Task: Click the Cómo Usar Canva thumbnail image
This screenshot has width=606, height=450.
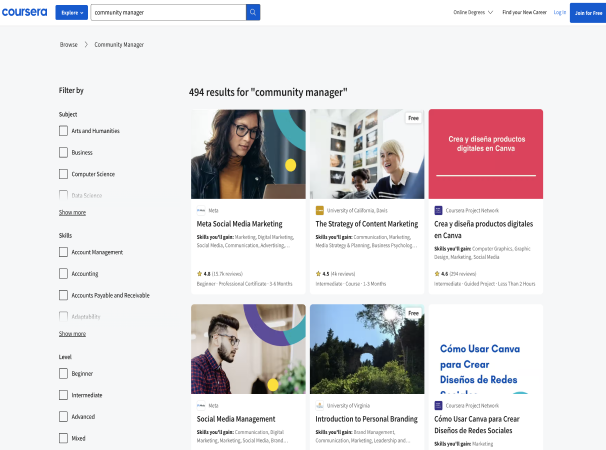Action: coord(486,349)
